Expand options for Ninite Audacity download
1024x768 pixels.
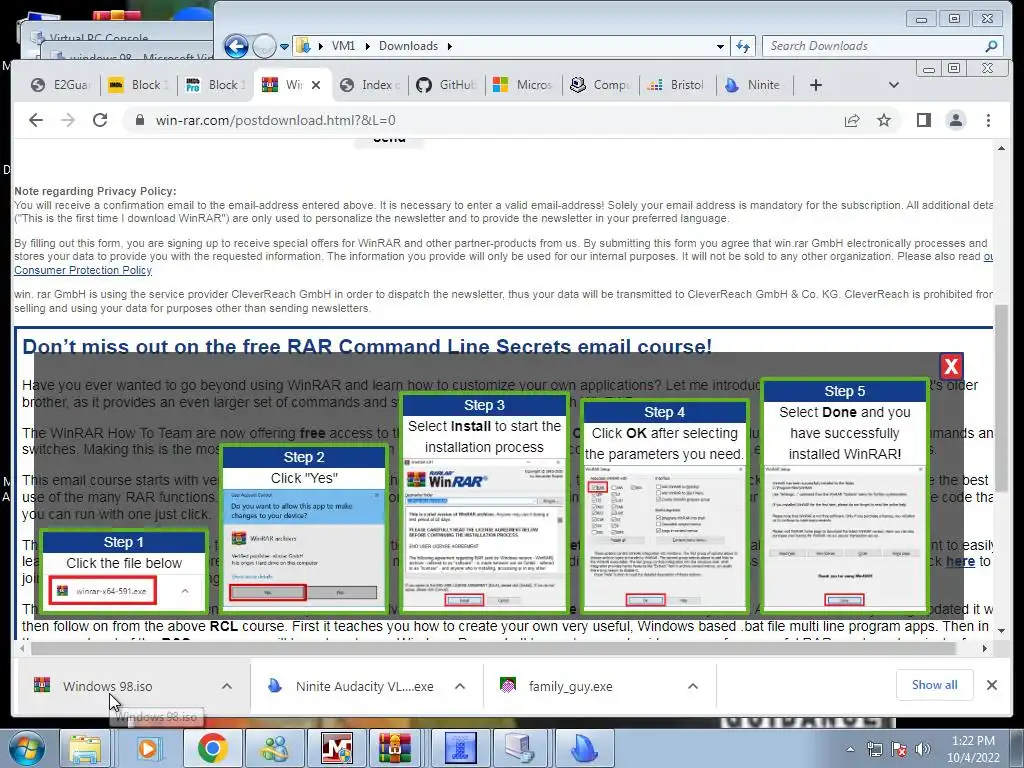click(x=460, y=686)
